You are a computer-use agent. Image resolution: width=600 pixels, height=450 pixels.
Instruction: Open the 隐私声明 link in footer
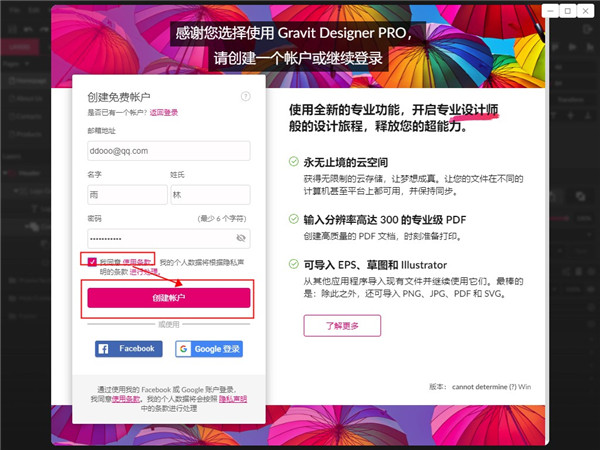point(233,399)
